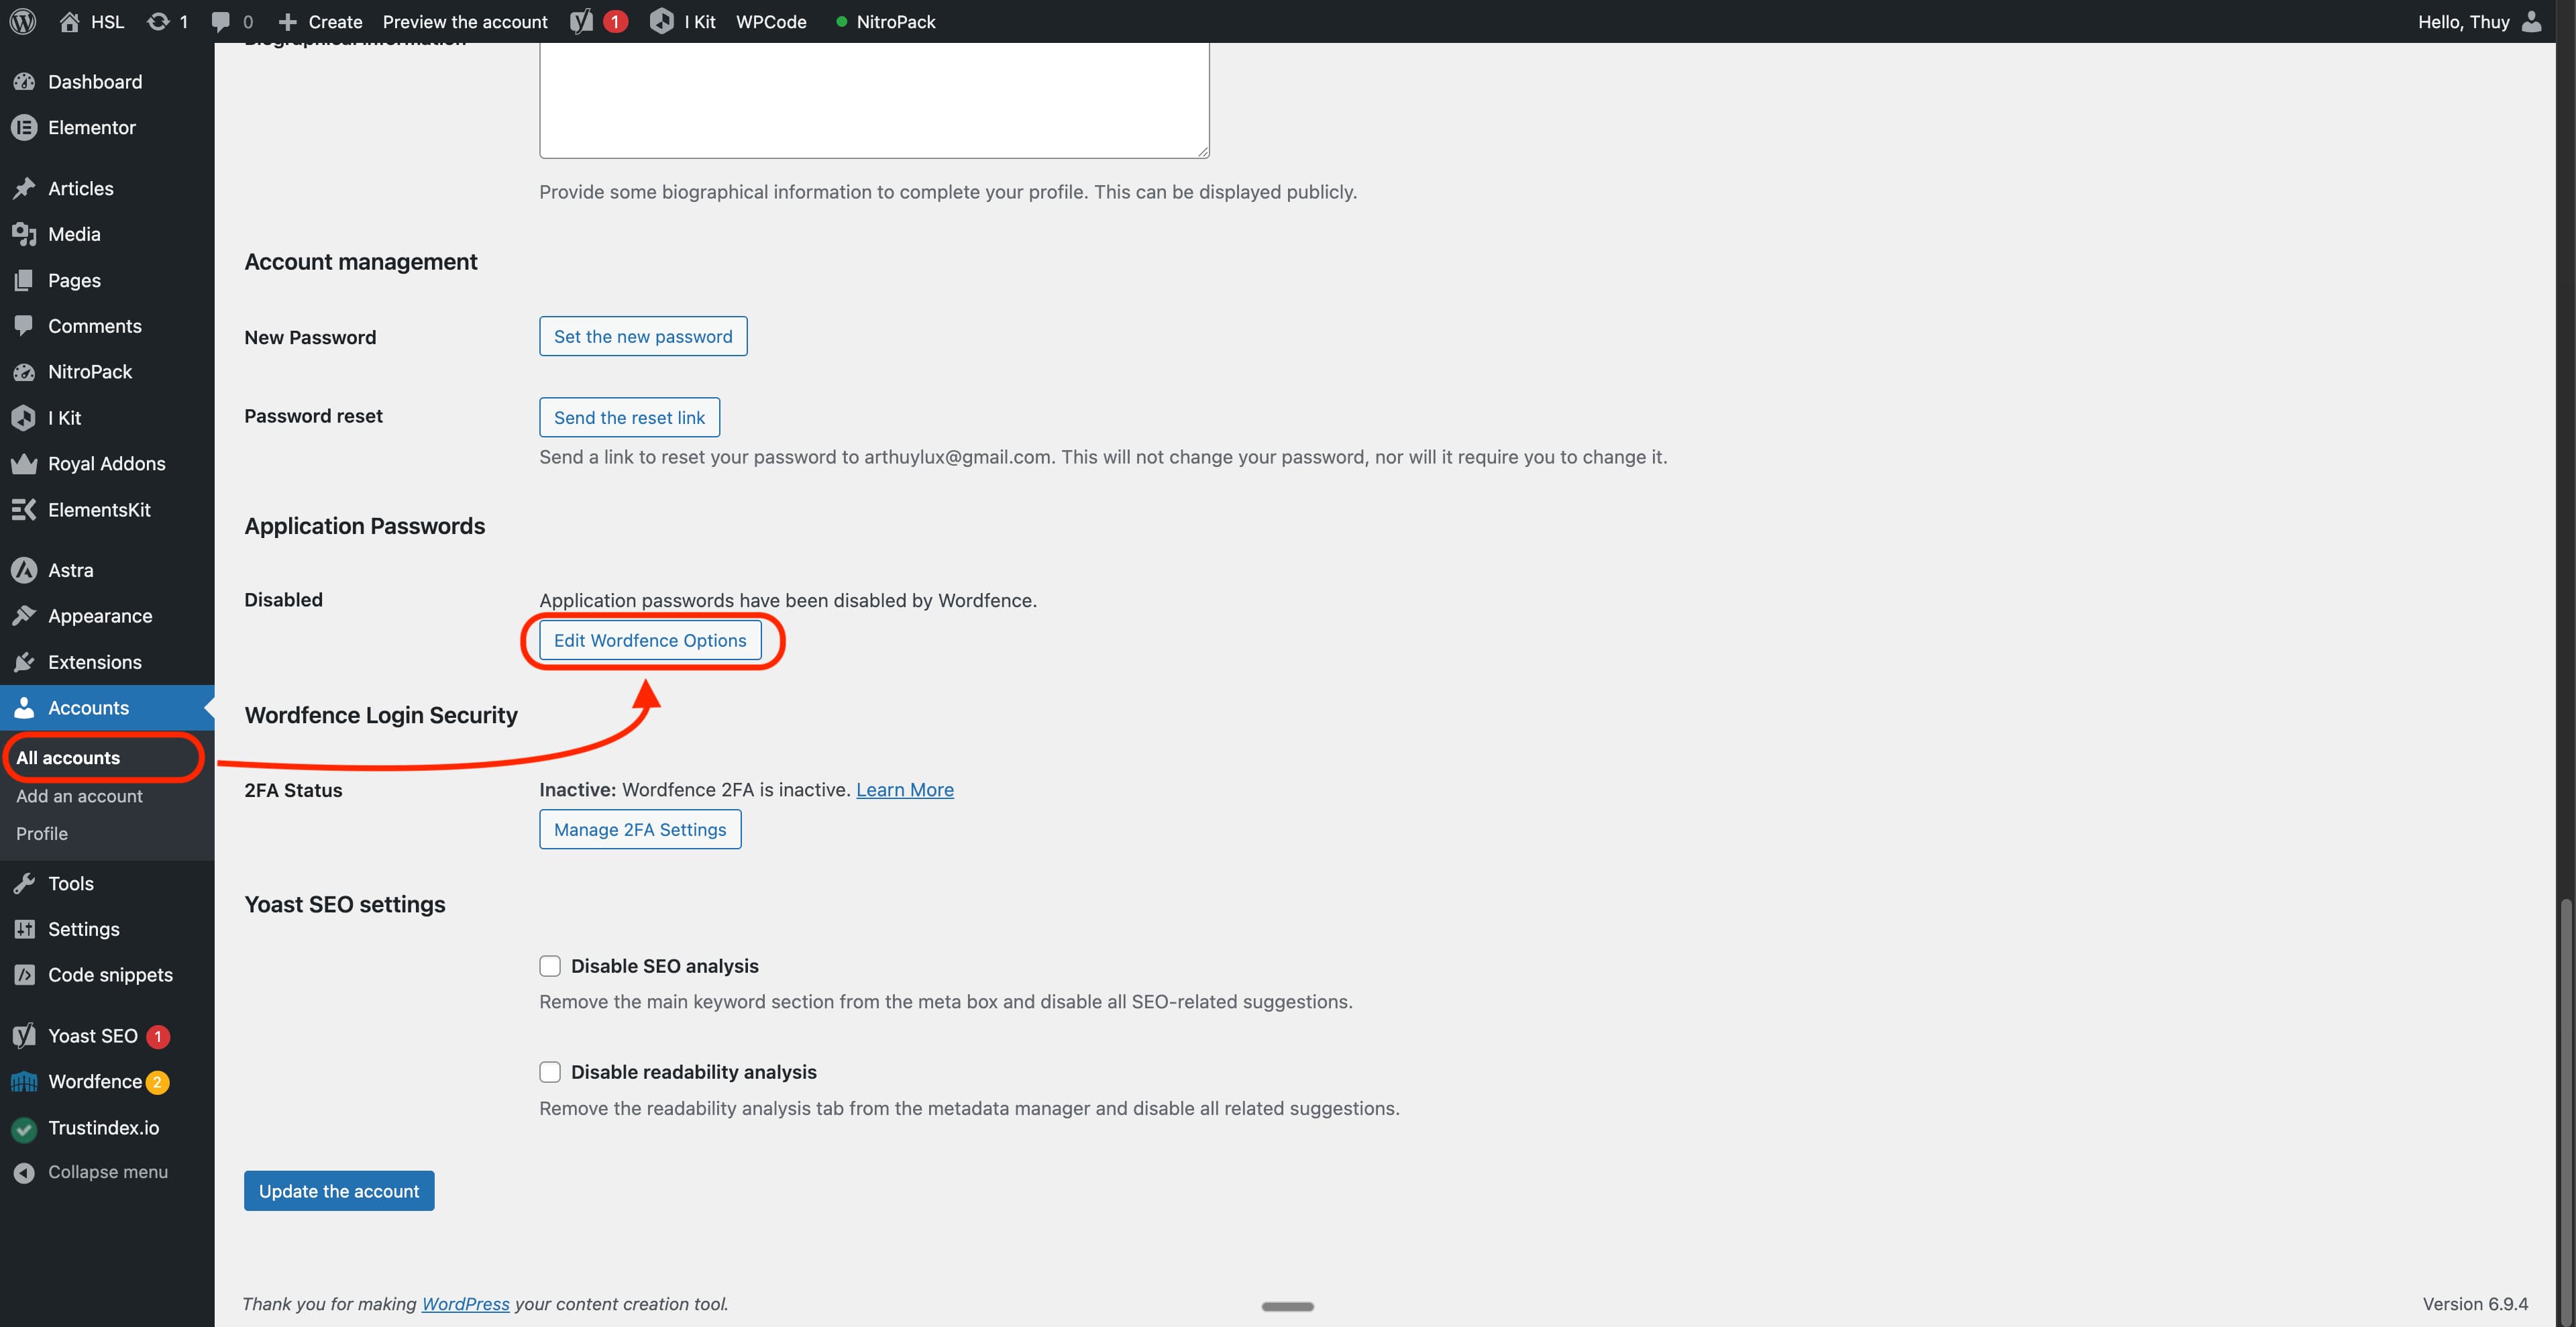The width and height of the screenshot is (2576, 1327).
Task: Open the updates icon in admin bar
Action: [x=158, y=21]
